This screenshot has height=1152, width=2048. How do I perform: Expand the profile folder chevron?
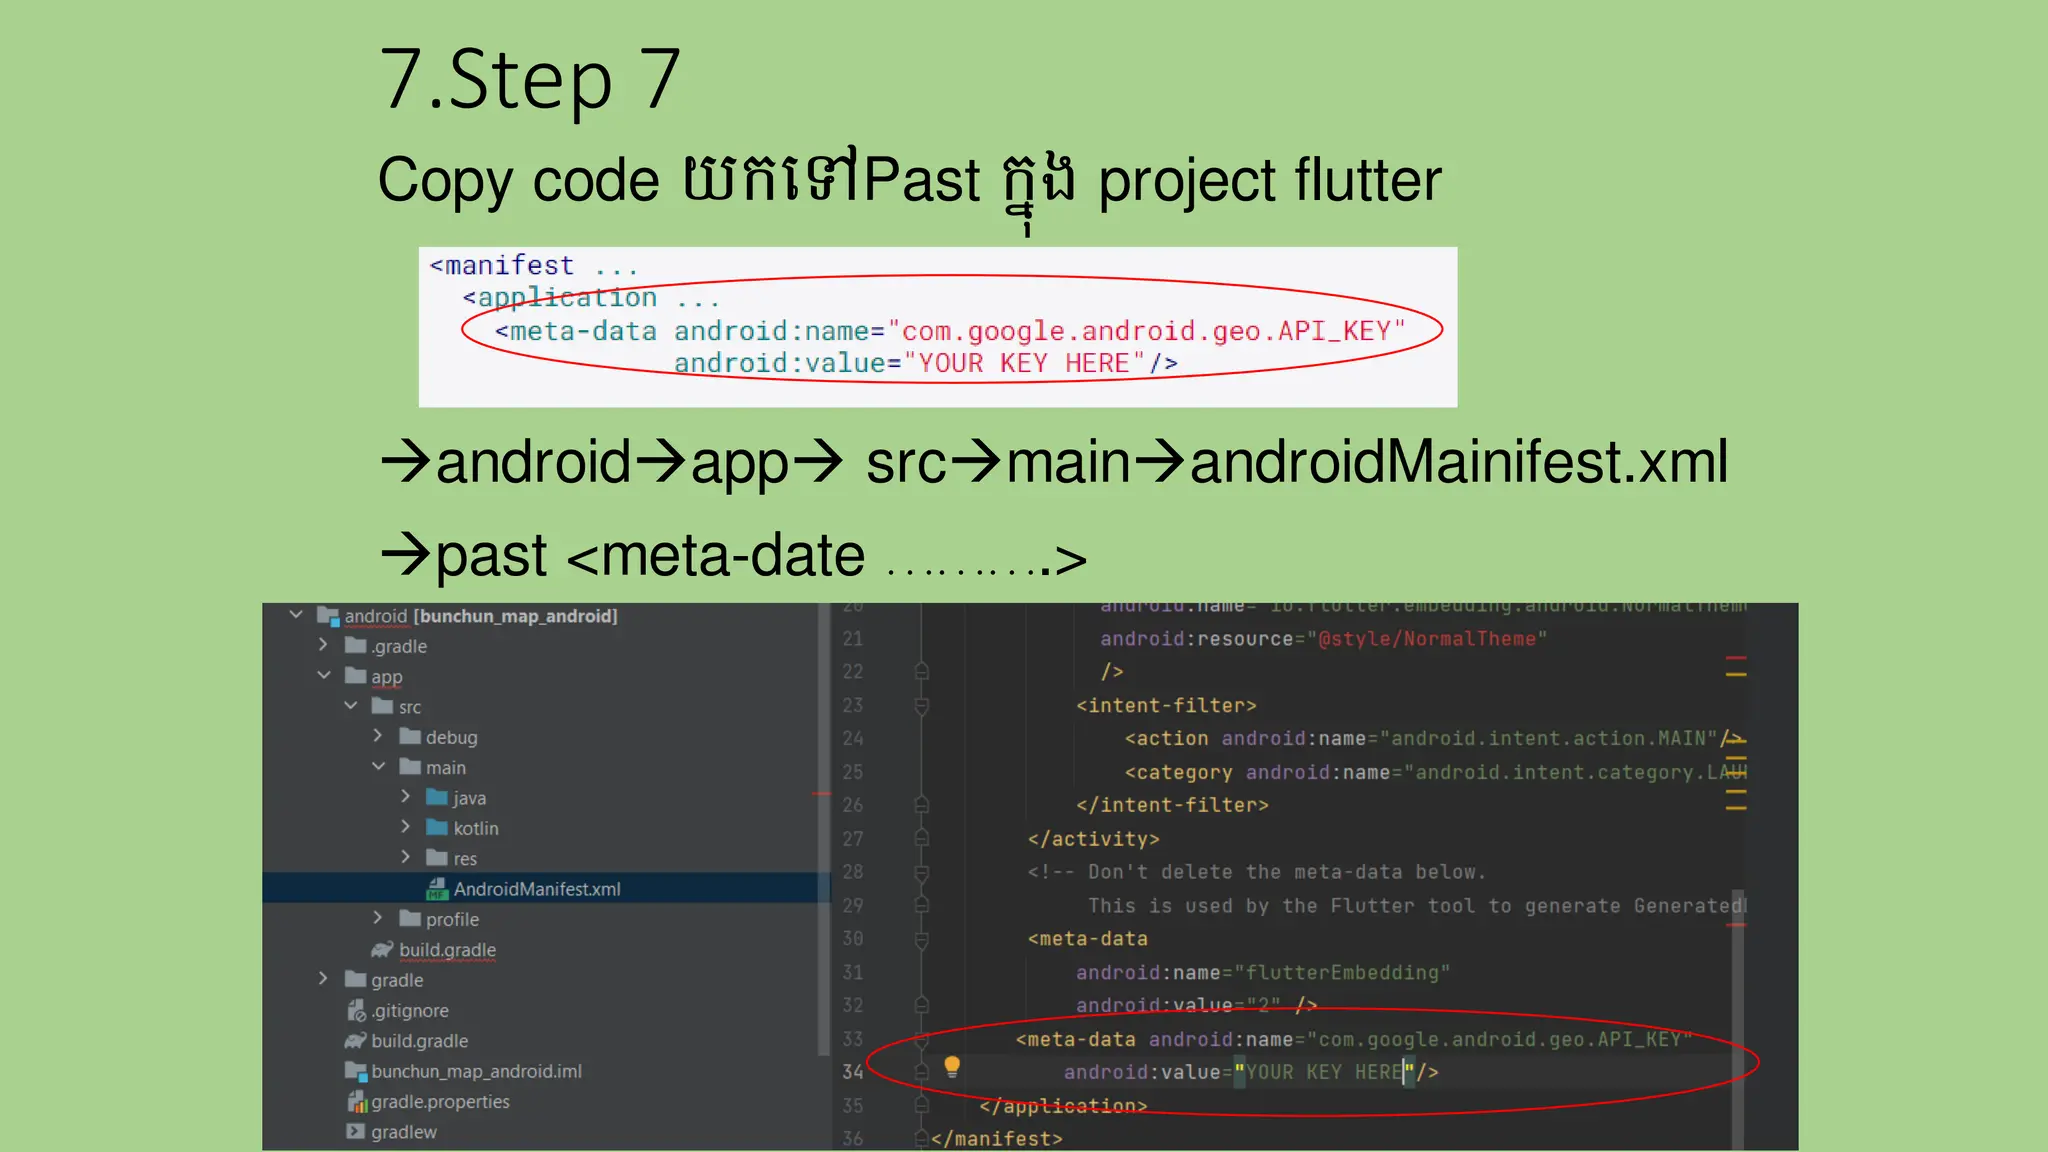378,917
